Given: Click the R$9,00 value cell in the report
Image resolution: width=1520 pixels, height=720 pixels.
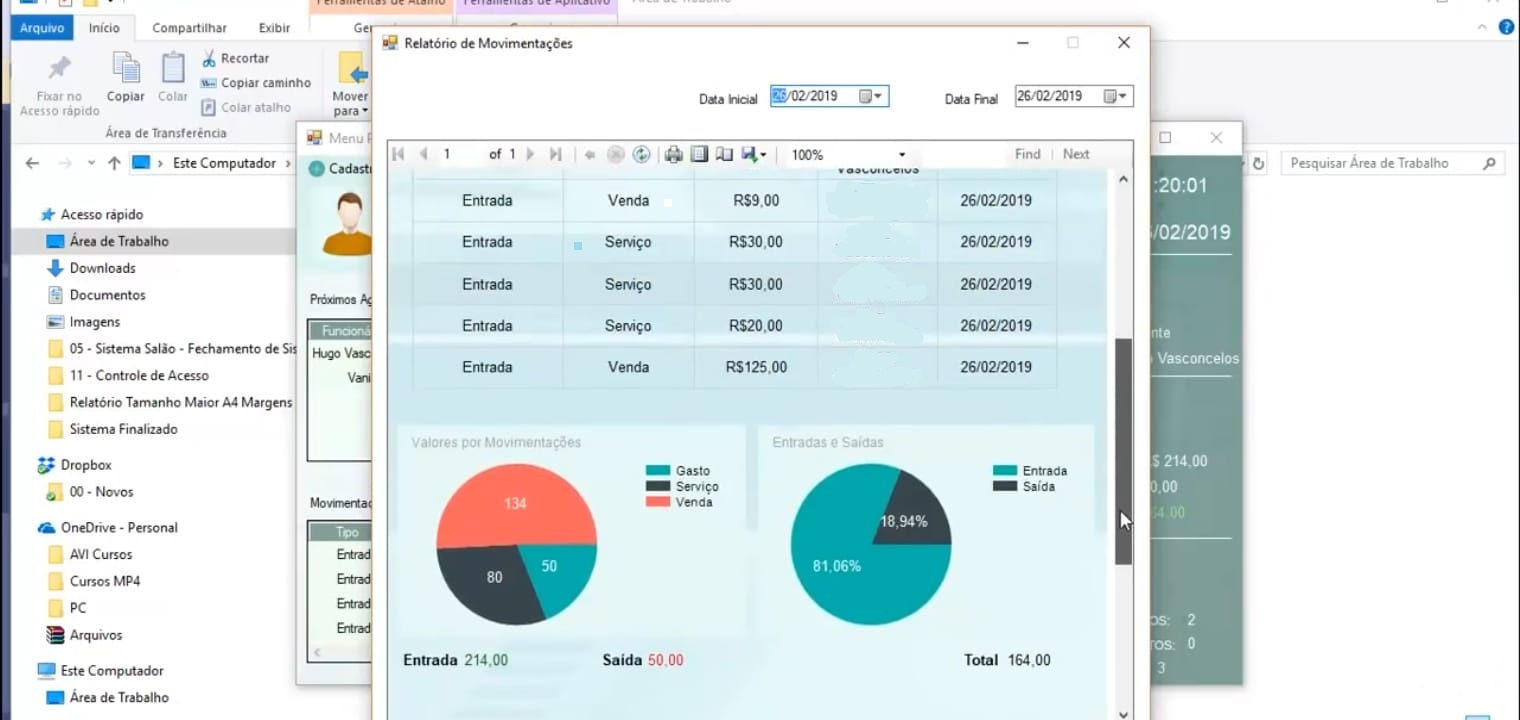Looking at the screenshot, I should point(756,200).
